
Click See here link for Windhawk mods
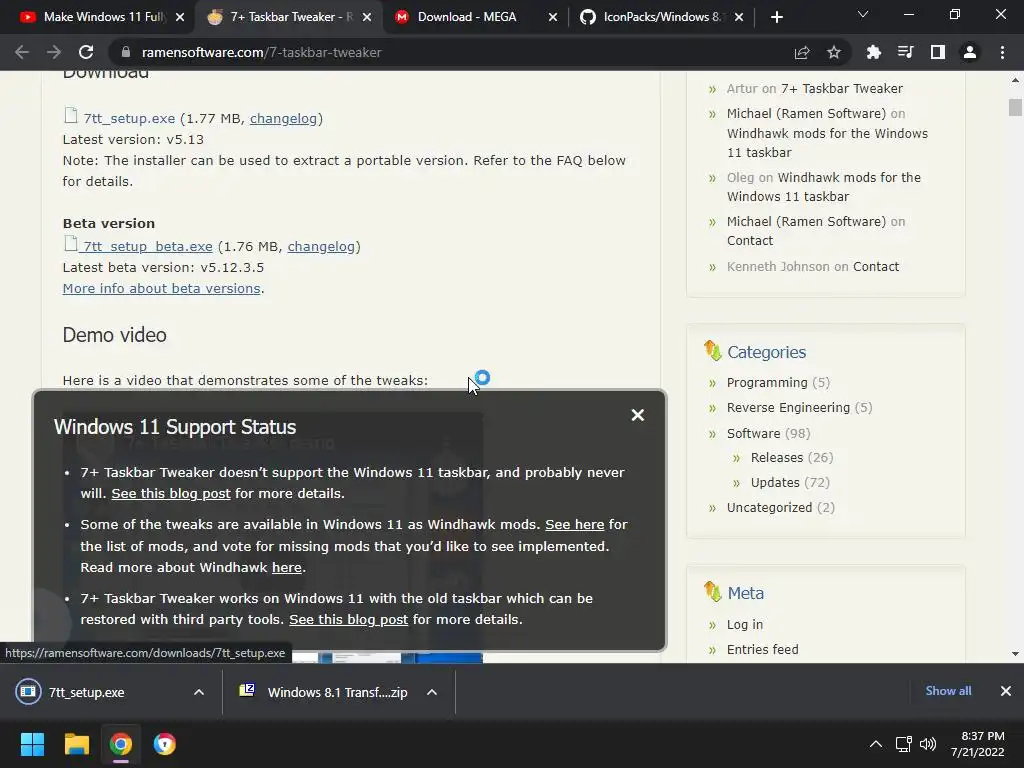[575, 524]
